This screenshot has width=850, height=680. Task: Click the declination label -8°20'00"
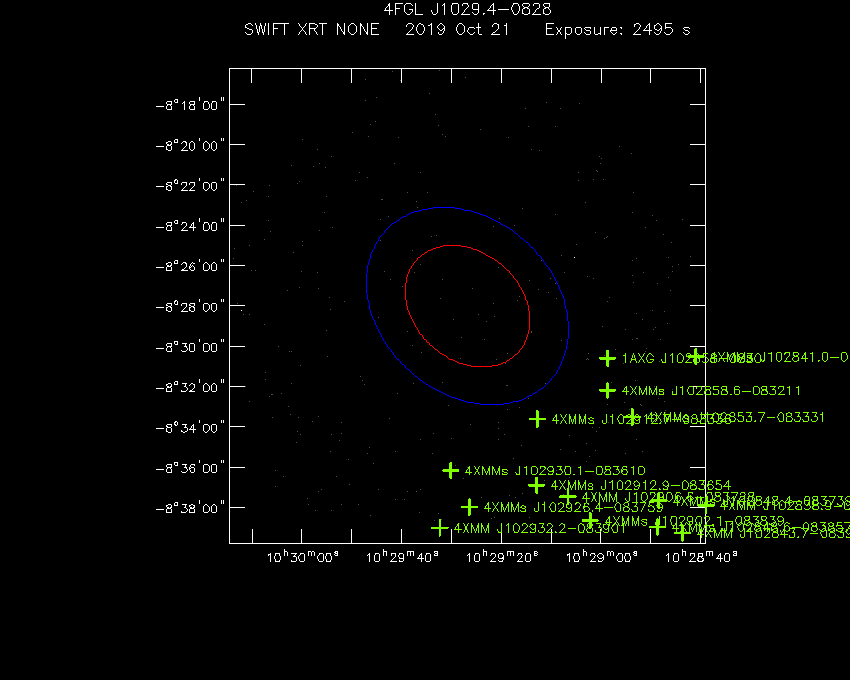click(190, 145)
